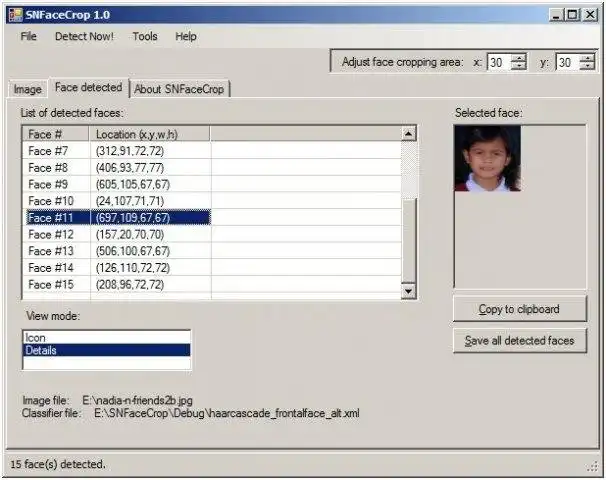Maximize the SNFaceCrop window
This screenshot has width=606, height=480.
[x=573, y=15]
